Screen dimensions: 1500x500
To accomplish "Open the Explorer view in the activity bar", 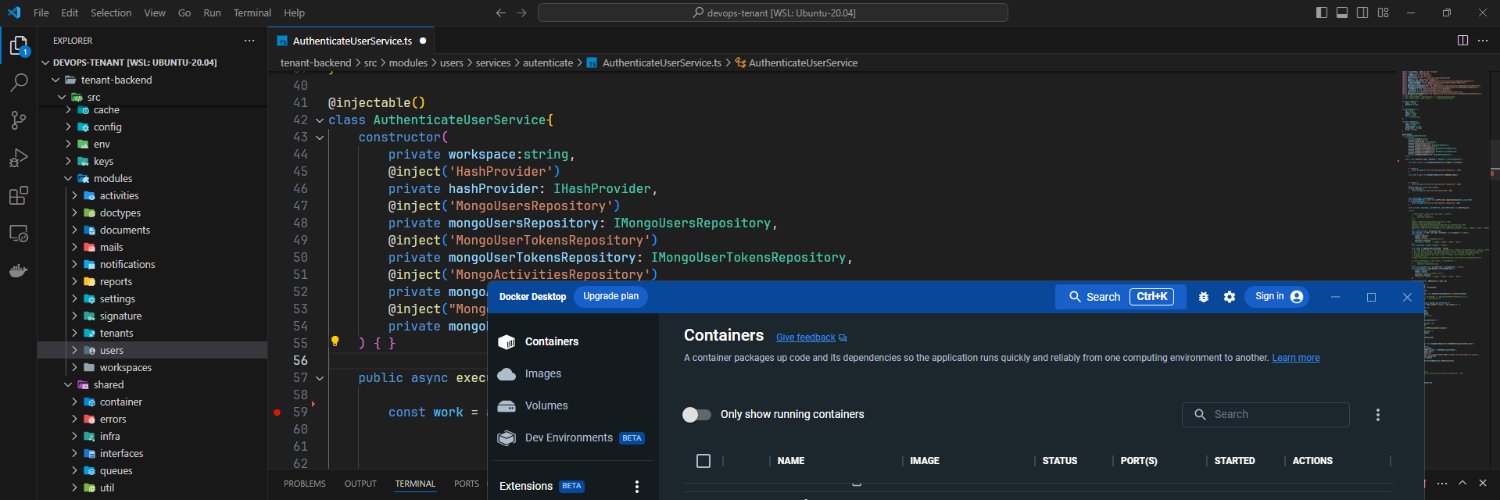I will pyautogui.click(x=18, y=46).
